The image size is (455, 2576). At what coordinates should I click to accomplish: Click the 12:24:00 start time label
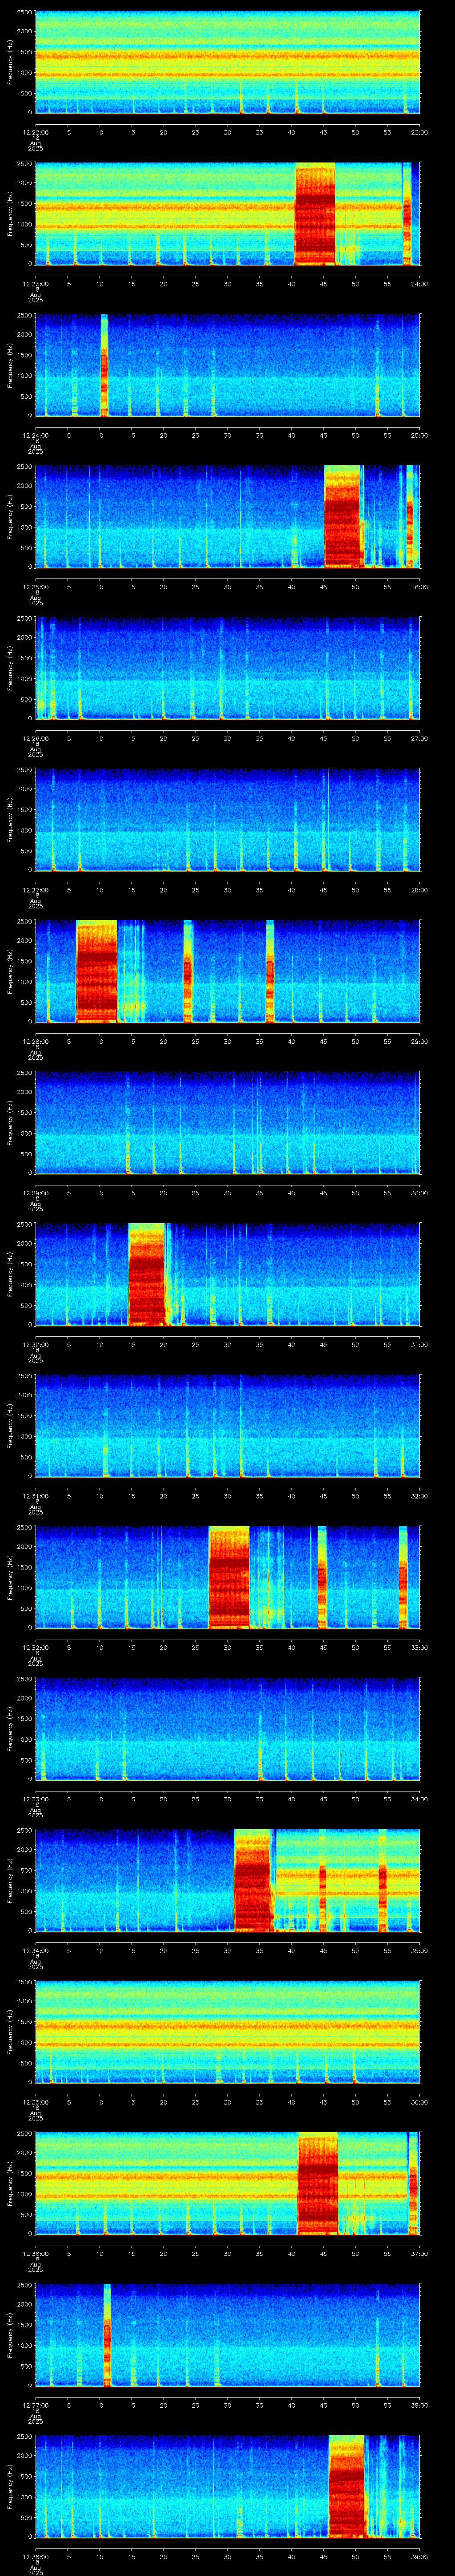[x=35, y=435]
